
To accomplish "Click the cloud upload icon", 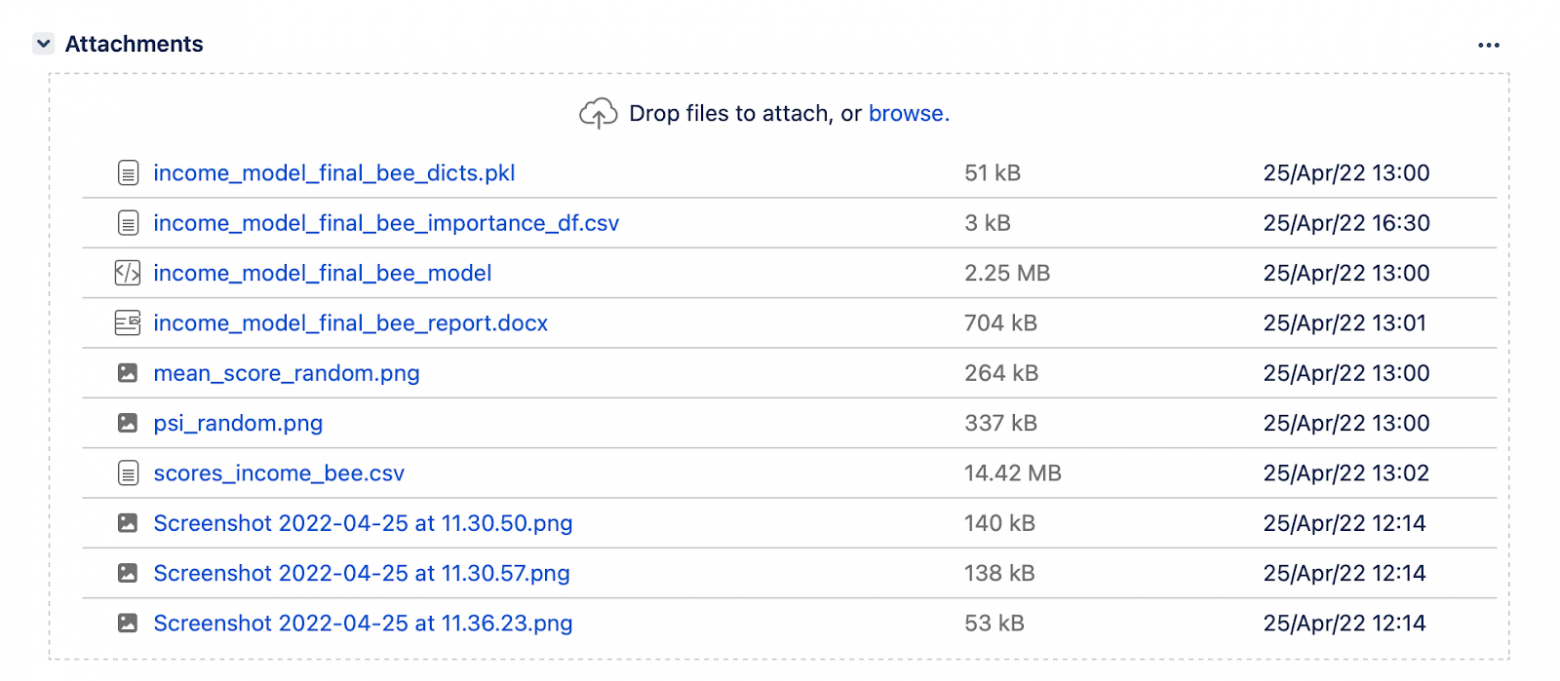I will click(598, 114).
